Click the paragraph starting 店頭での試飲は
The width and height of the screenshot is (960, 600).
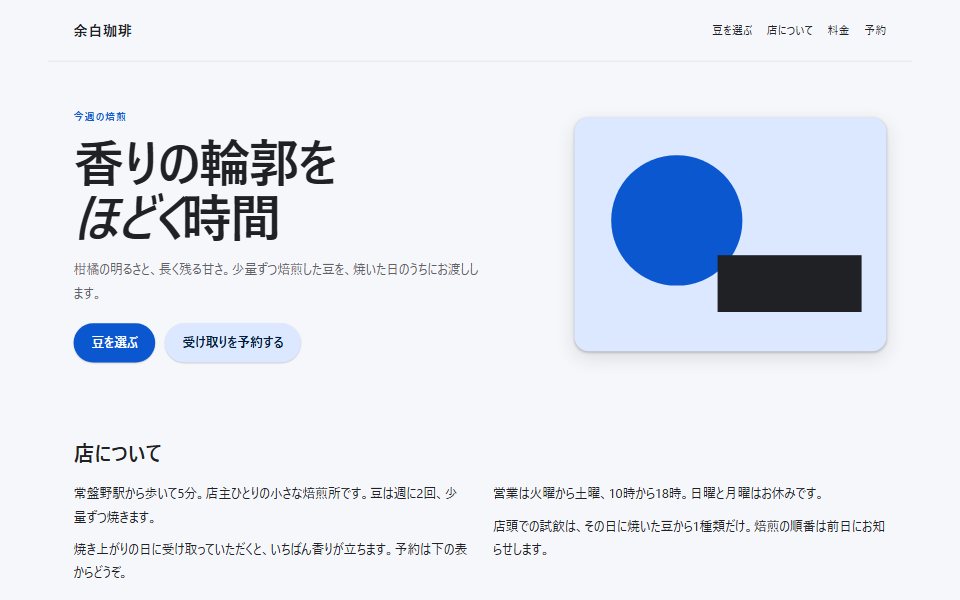[689, 538]
